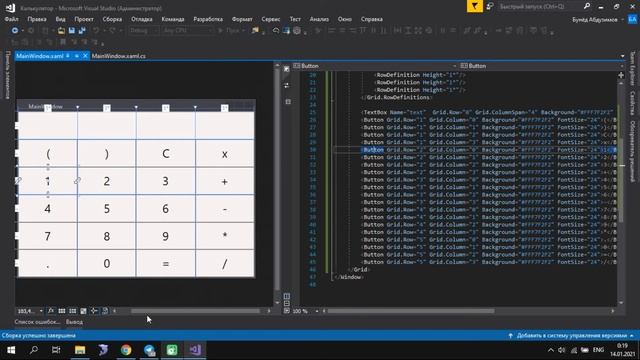Viewport: 640px width, 360px height.
Task: Switch to the MainWindow.xaml.cs tab
Action: click(x=118, y=56)
